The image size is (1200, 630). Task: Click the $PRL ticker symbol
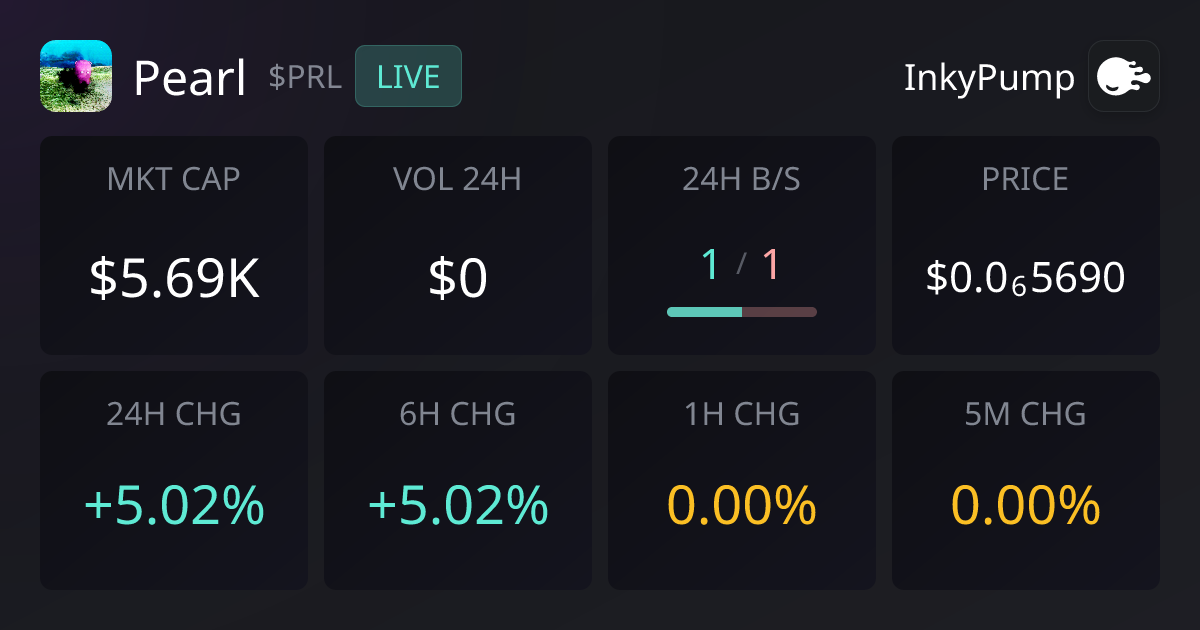click(305, 77)
